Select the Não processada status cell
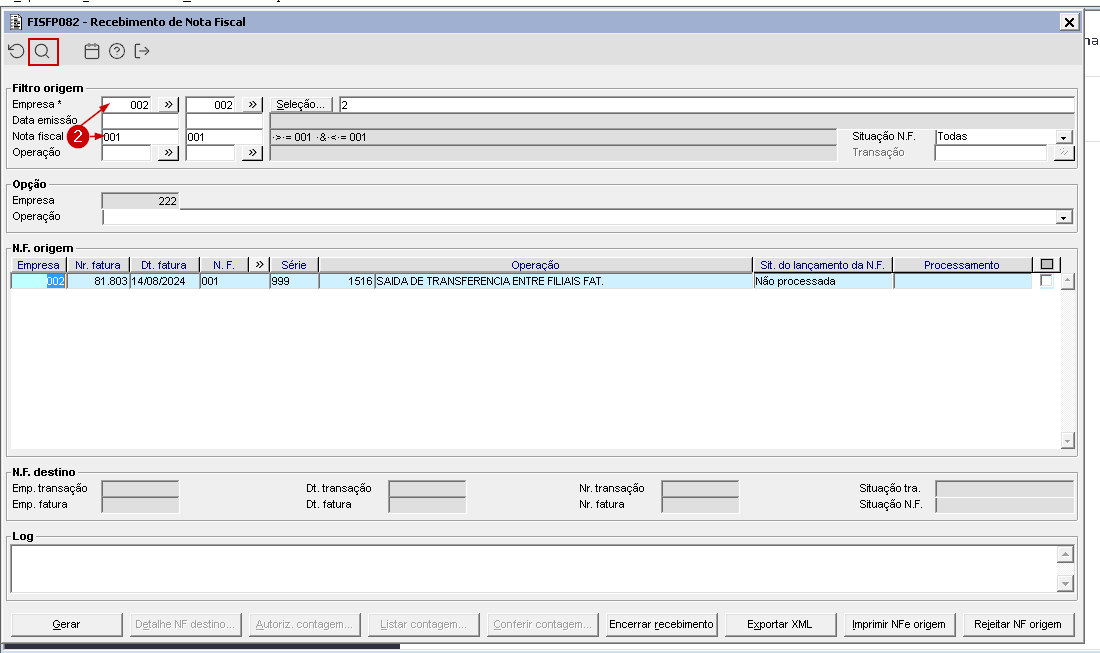Image resolution: width=1100 pixels, height=653 pixels. pyautogui.click(x=822, y=281)
